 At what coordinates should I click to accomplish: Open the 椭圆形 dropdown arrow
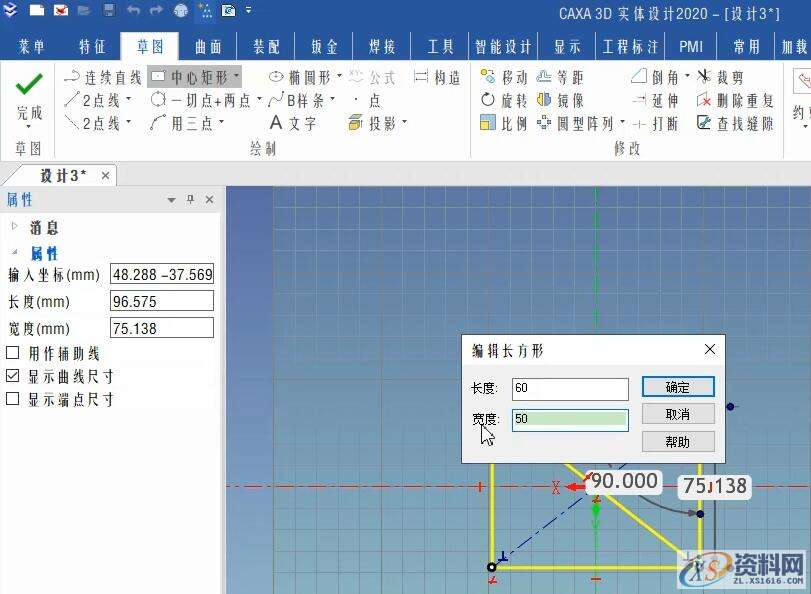click(339, 75)
